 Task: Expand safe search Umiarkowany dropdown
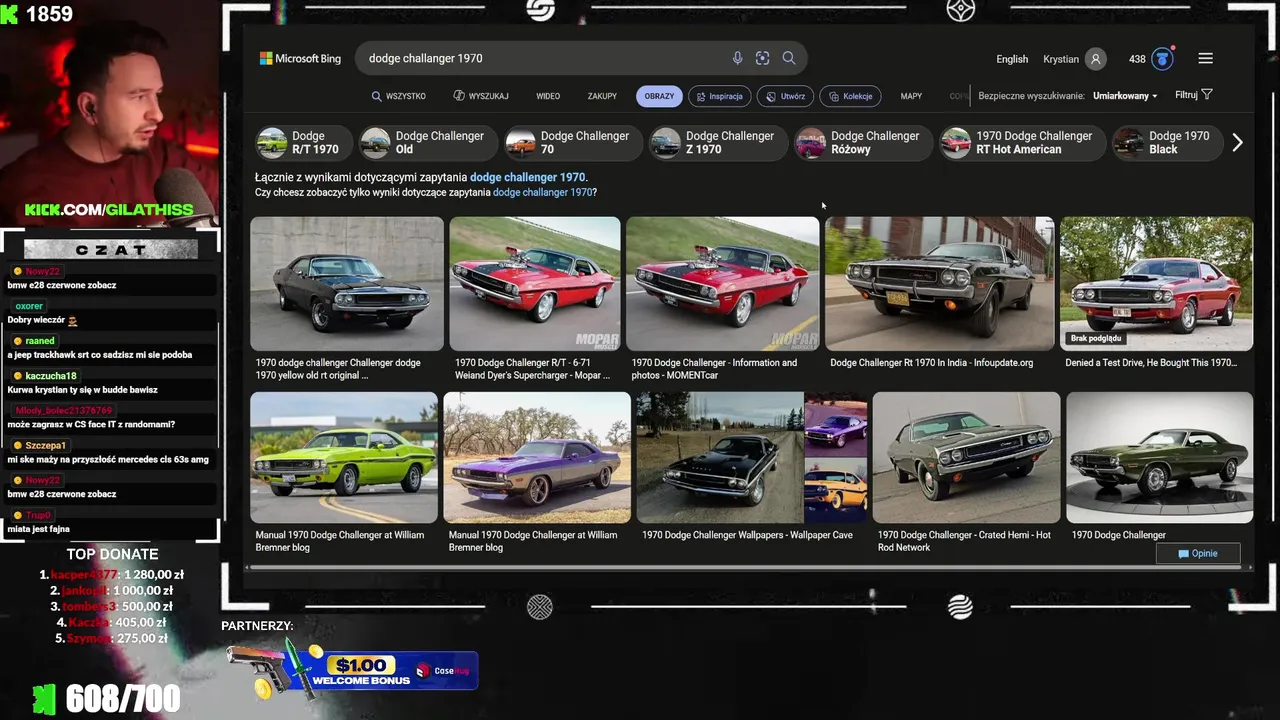pos(1125,96)
